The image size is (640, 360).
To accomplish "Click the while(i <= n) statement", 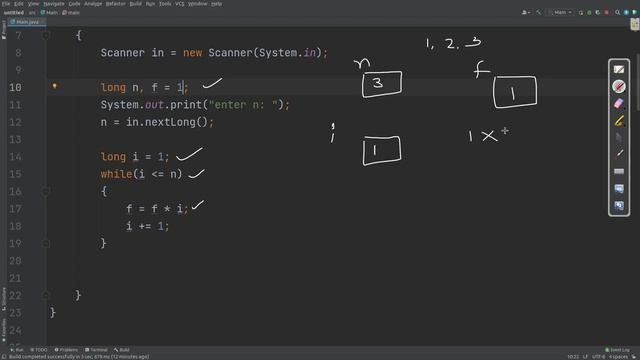I will (x=141, y=174).
